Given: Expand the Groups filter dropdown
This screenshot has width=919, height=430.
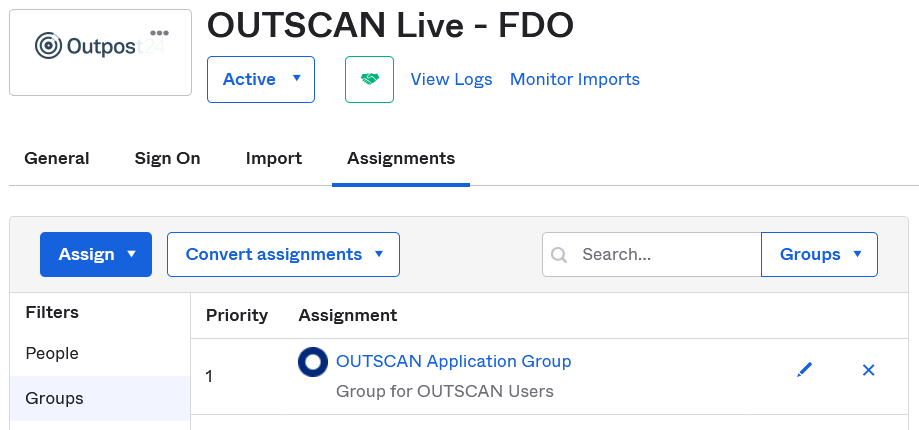Looking at the screenshot, I should (x=819, y=254).
